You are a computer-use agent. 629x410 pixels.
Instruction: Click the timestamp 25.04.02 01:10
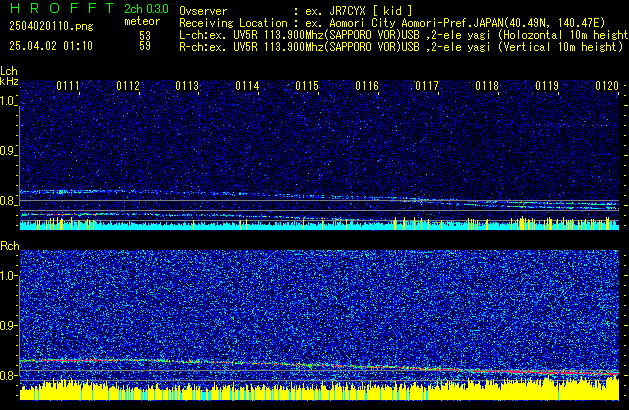click(x=51, y=46)
